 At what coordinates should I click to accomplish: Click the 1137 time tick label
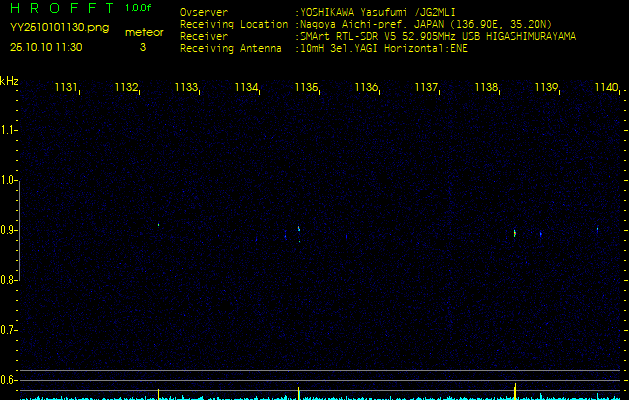(426, 87)
